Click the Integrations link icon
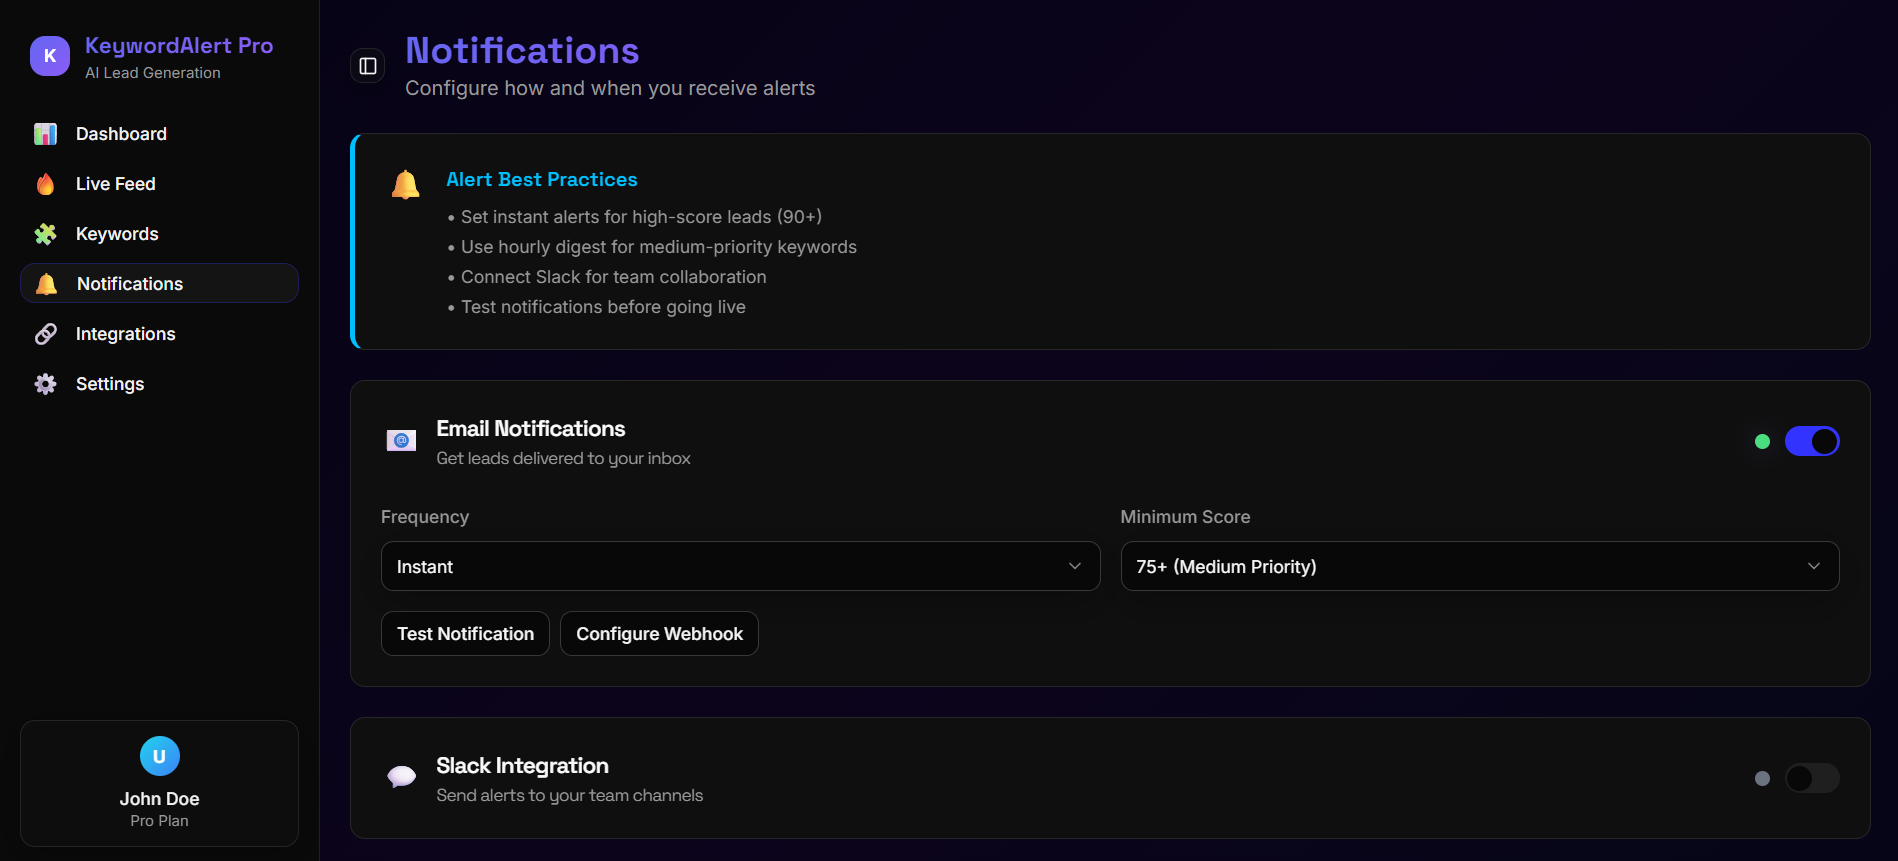1898x861 pixels. coord(46,334)
